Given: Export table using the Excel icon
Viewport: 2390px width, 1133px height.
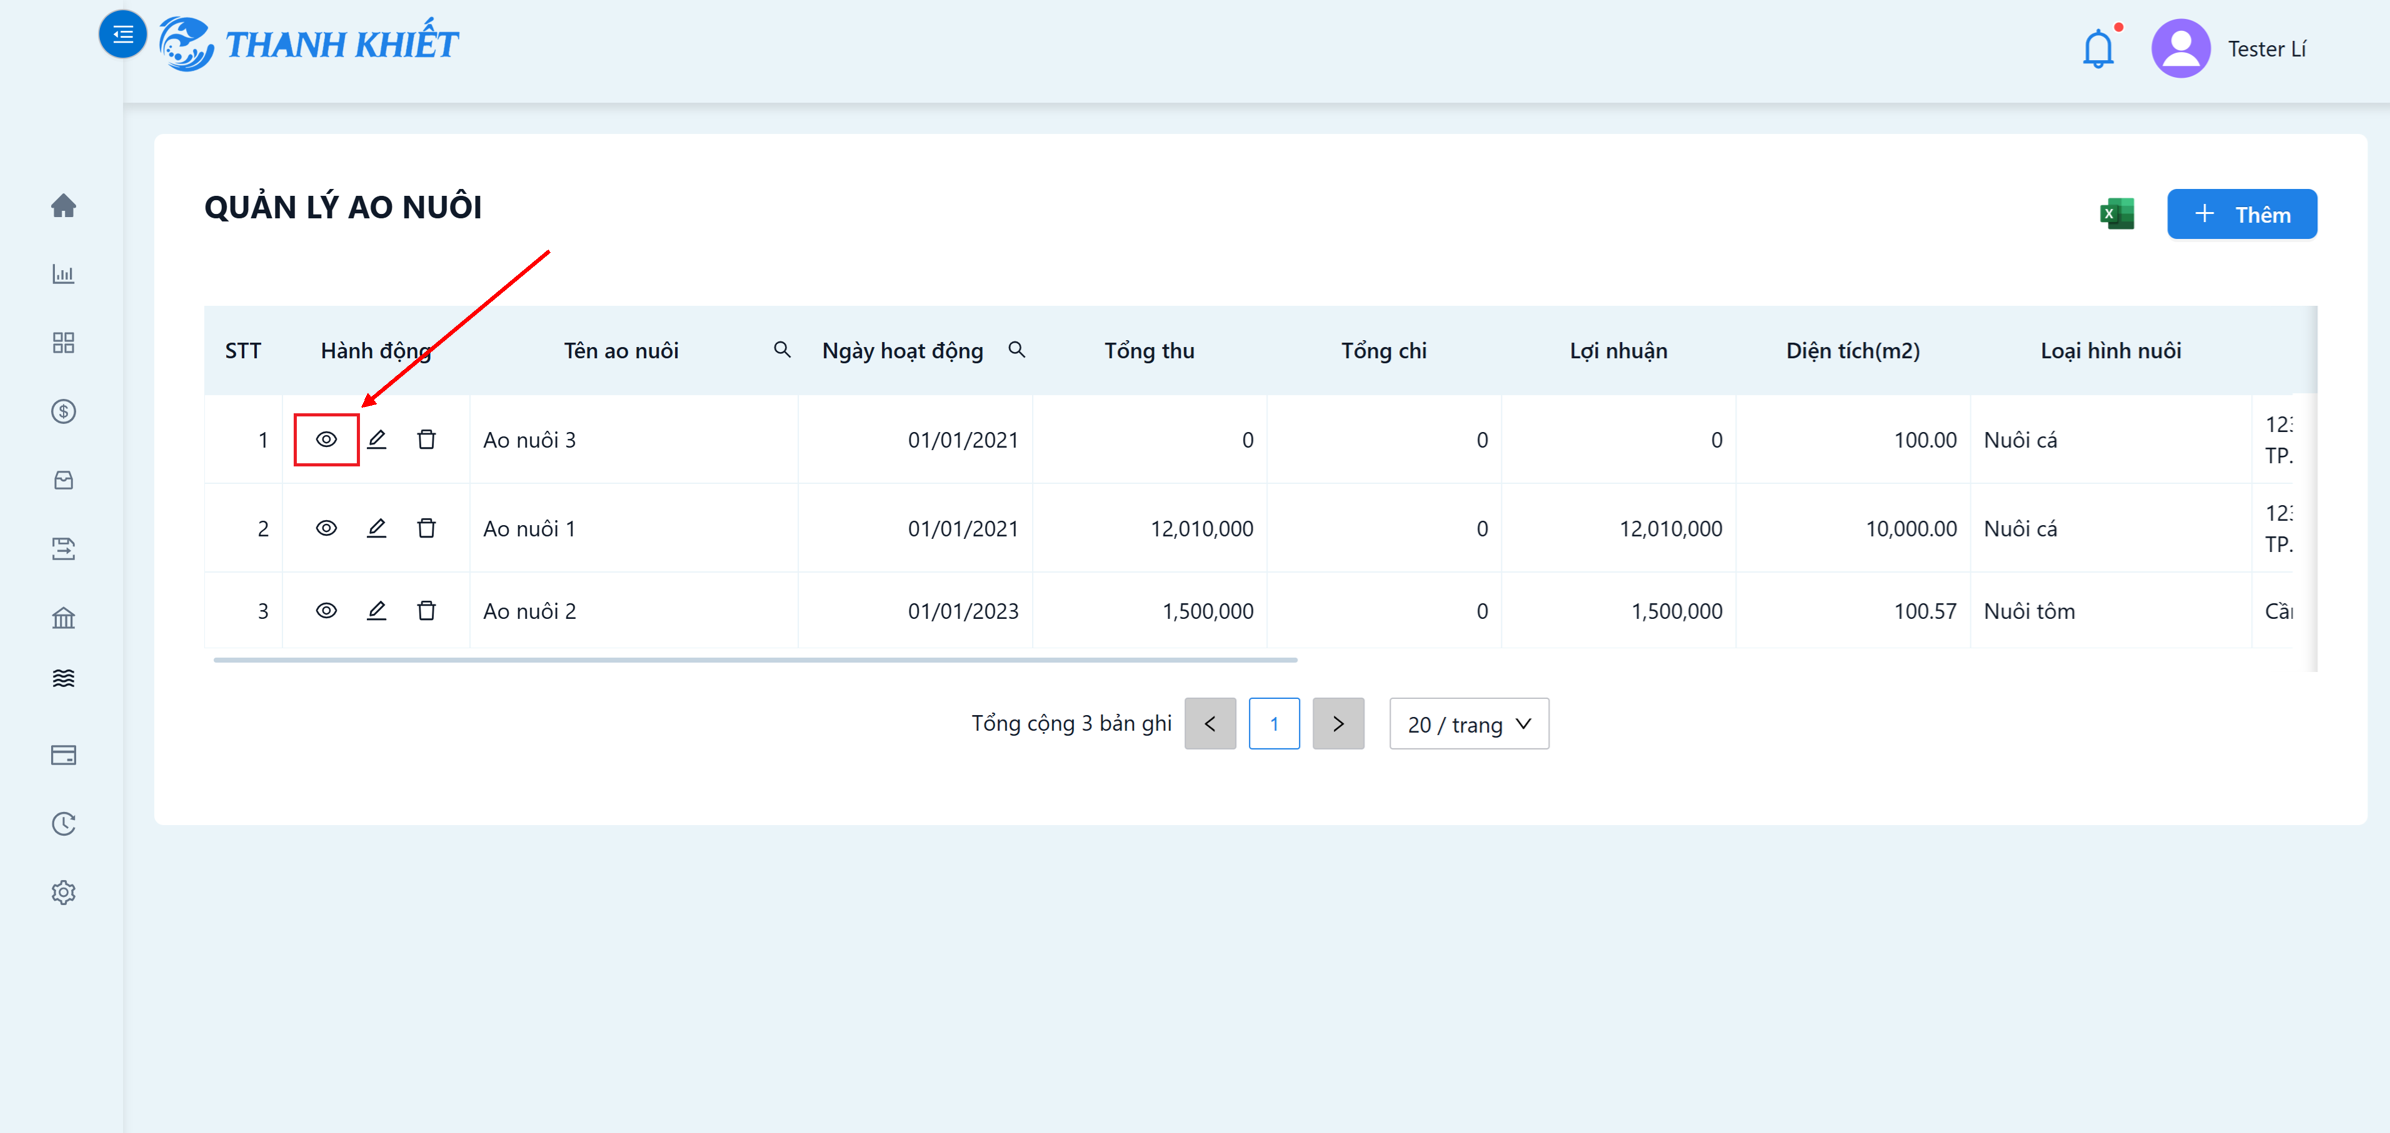Looking at the screenshot, I should pos(2117,214).
